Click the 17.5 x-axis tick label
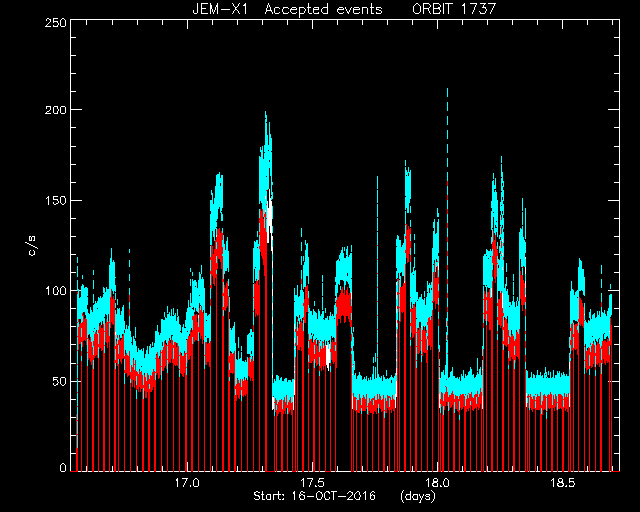The width and height of the screenshot is (640, 512). tap(312, 483)
